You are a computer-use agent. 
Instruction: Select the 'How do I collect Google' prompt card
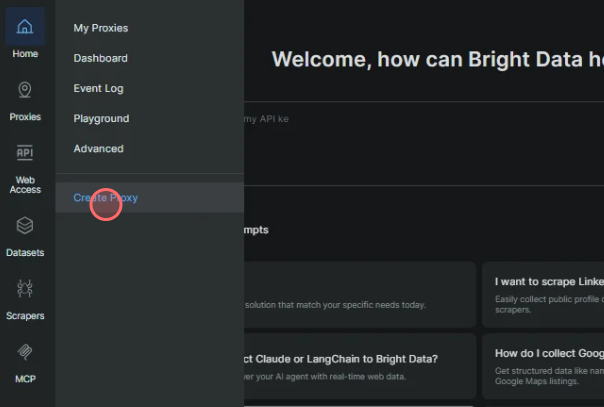[x=543, y=367]
